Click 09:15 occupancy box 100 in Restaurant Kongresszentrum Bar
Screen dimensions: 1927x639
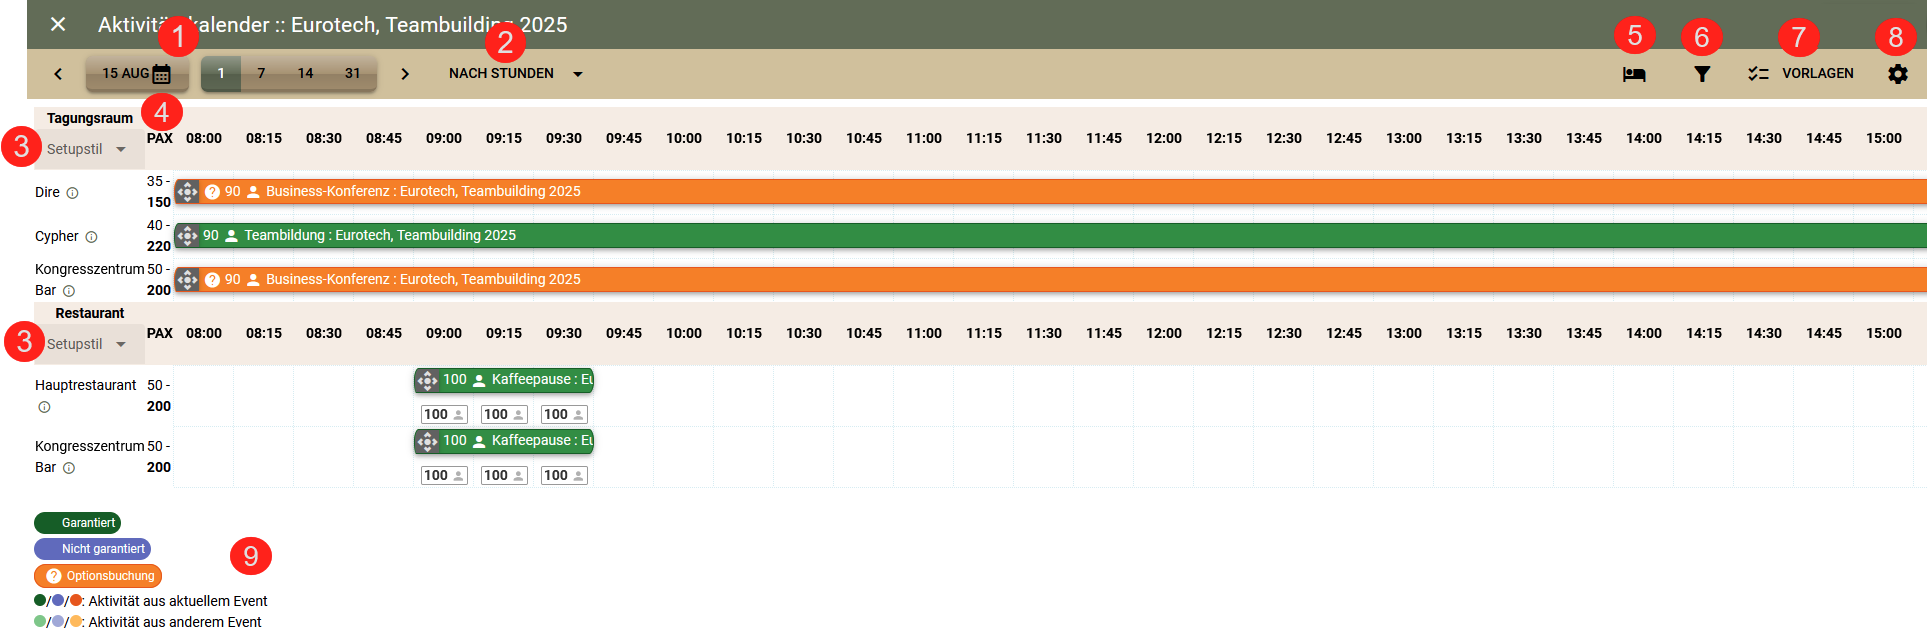point(504,475)
